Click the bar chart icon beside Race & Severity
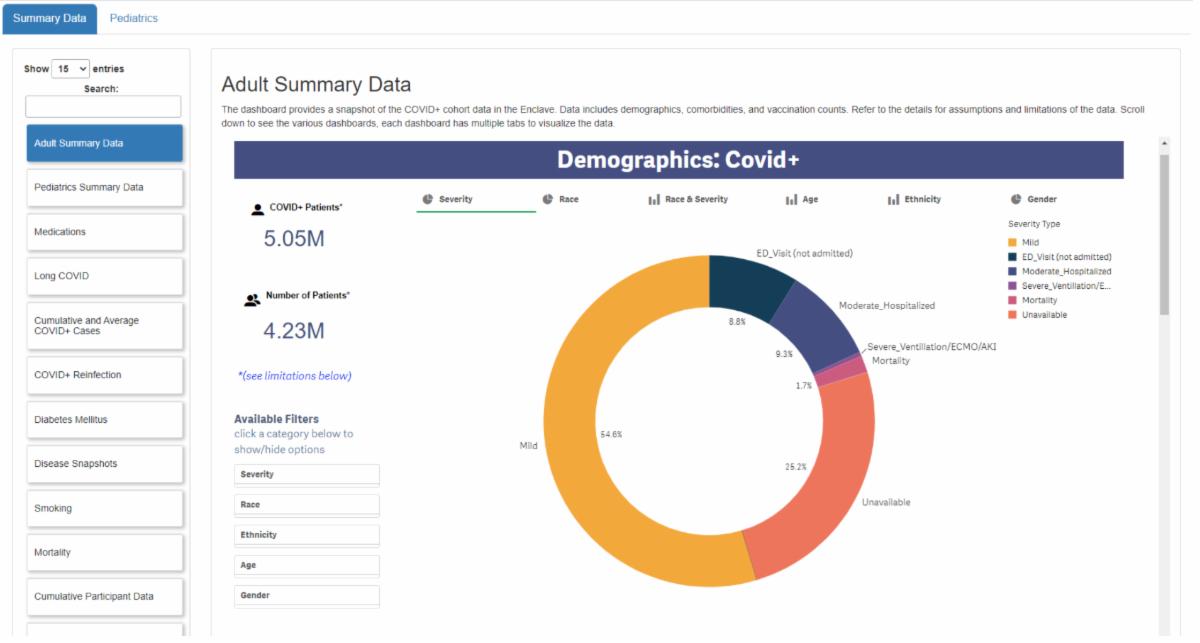 point(654,199)
